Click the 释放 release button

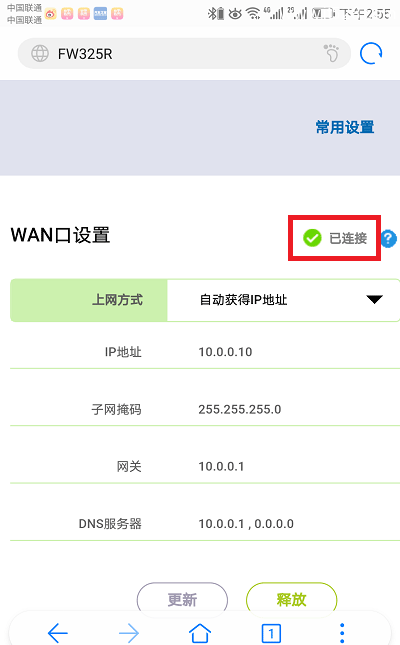(x=291, y=599)
